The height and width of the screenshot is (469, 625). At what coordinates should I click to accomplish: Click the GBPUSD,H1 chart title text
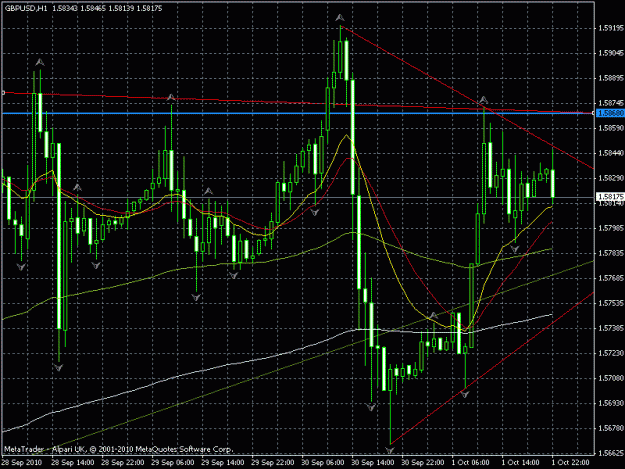point(26,8)
